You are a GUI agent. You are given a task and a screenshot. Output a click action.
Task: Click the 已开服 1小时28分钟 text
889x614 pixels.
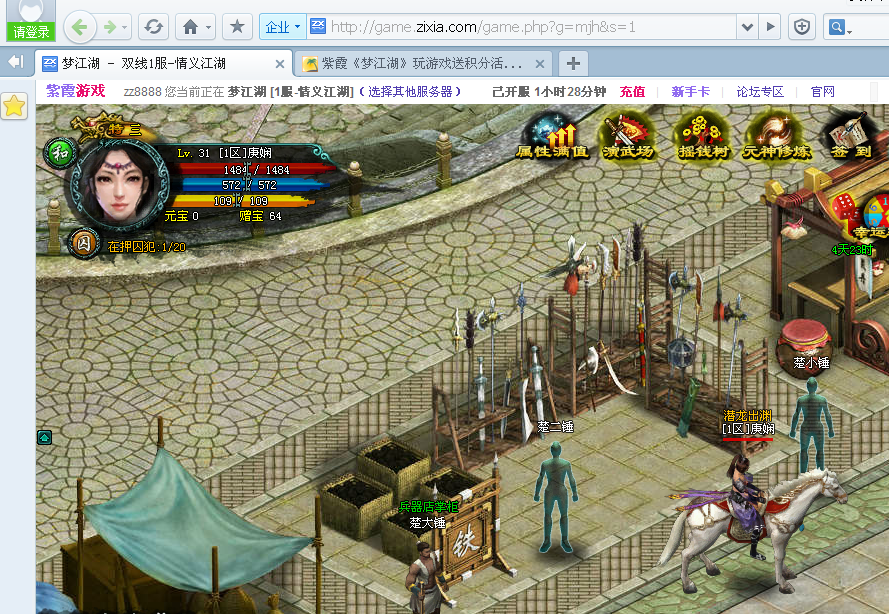click(x=549, y=91)
